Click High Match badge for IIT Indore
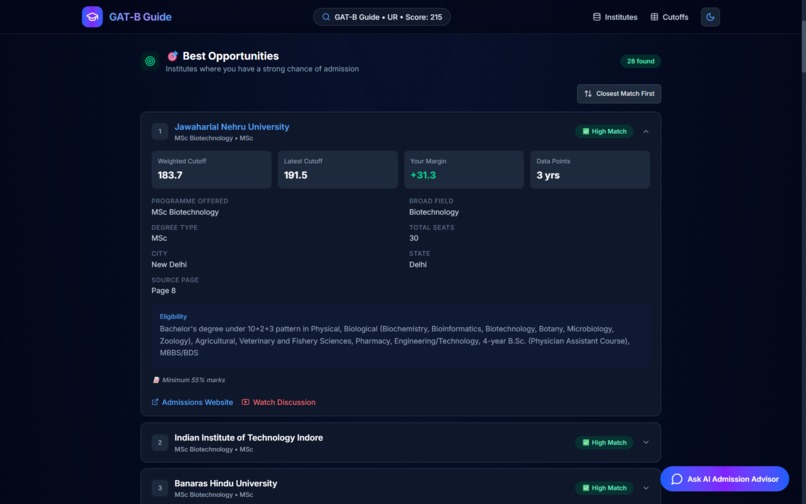 tap(604, 442)
